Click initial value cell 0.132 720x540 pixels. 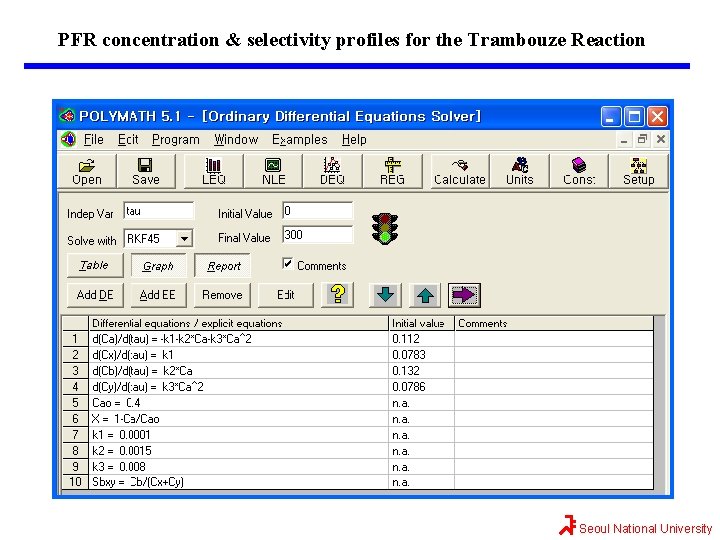pos(422,371)
